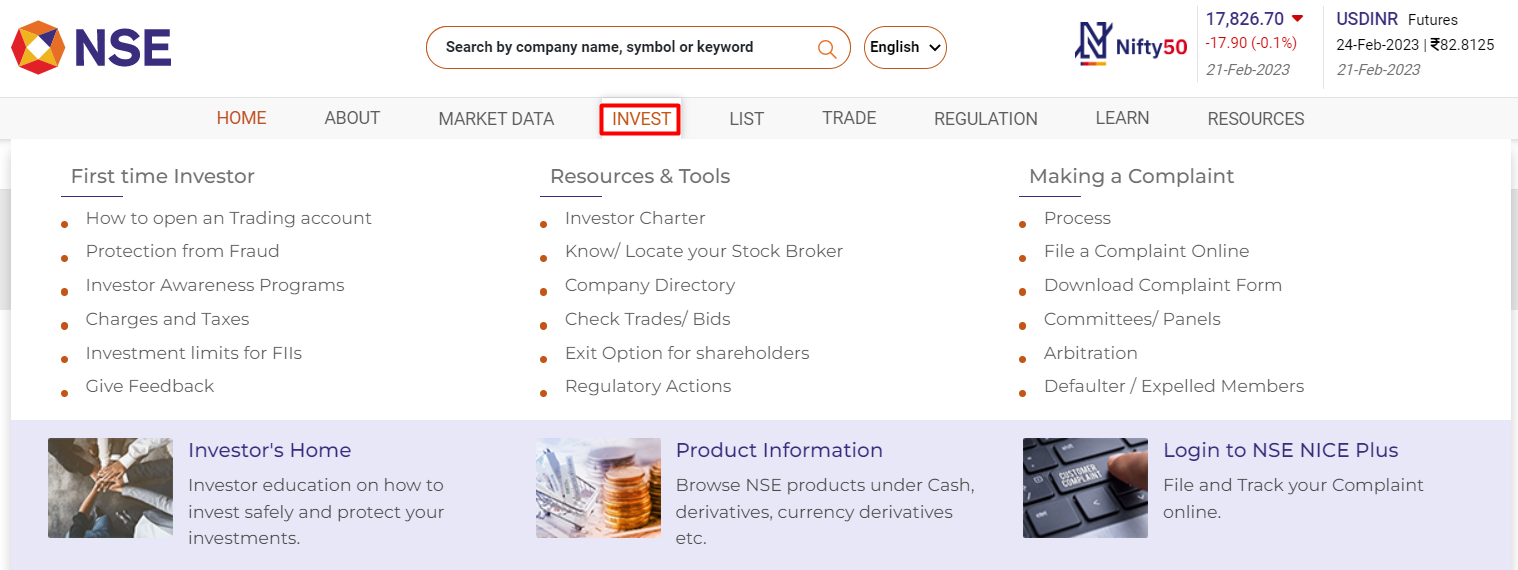Click the USDINR Futures quote
The height and width of the screenshot is (570, 1518).
pyautogui.click(x=1415, y=45)
